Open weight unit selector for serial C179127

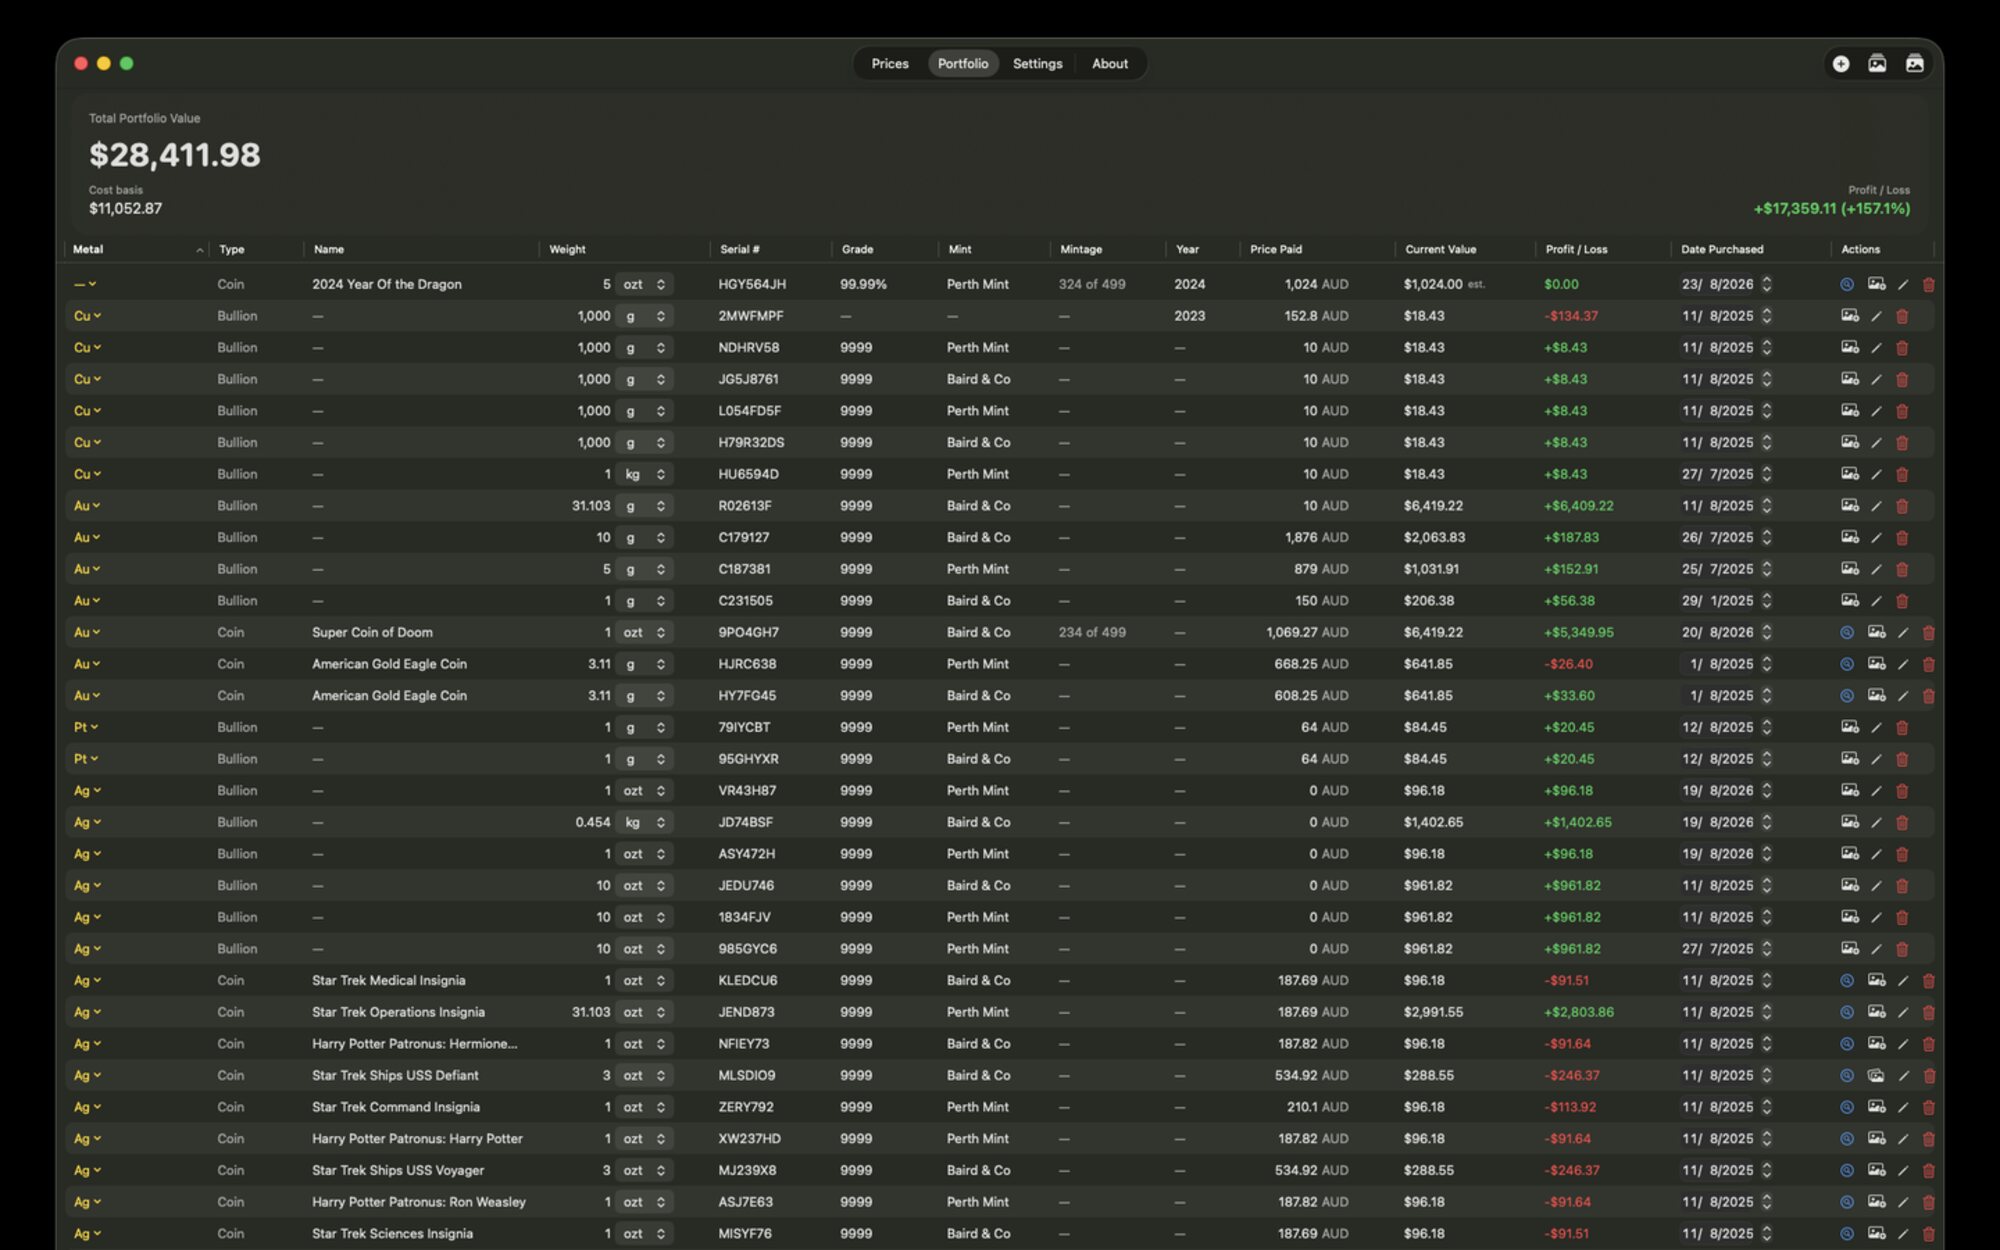point(644,538)
